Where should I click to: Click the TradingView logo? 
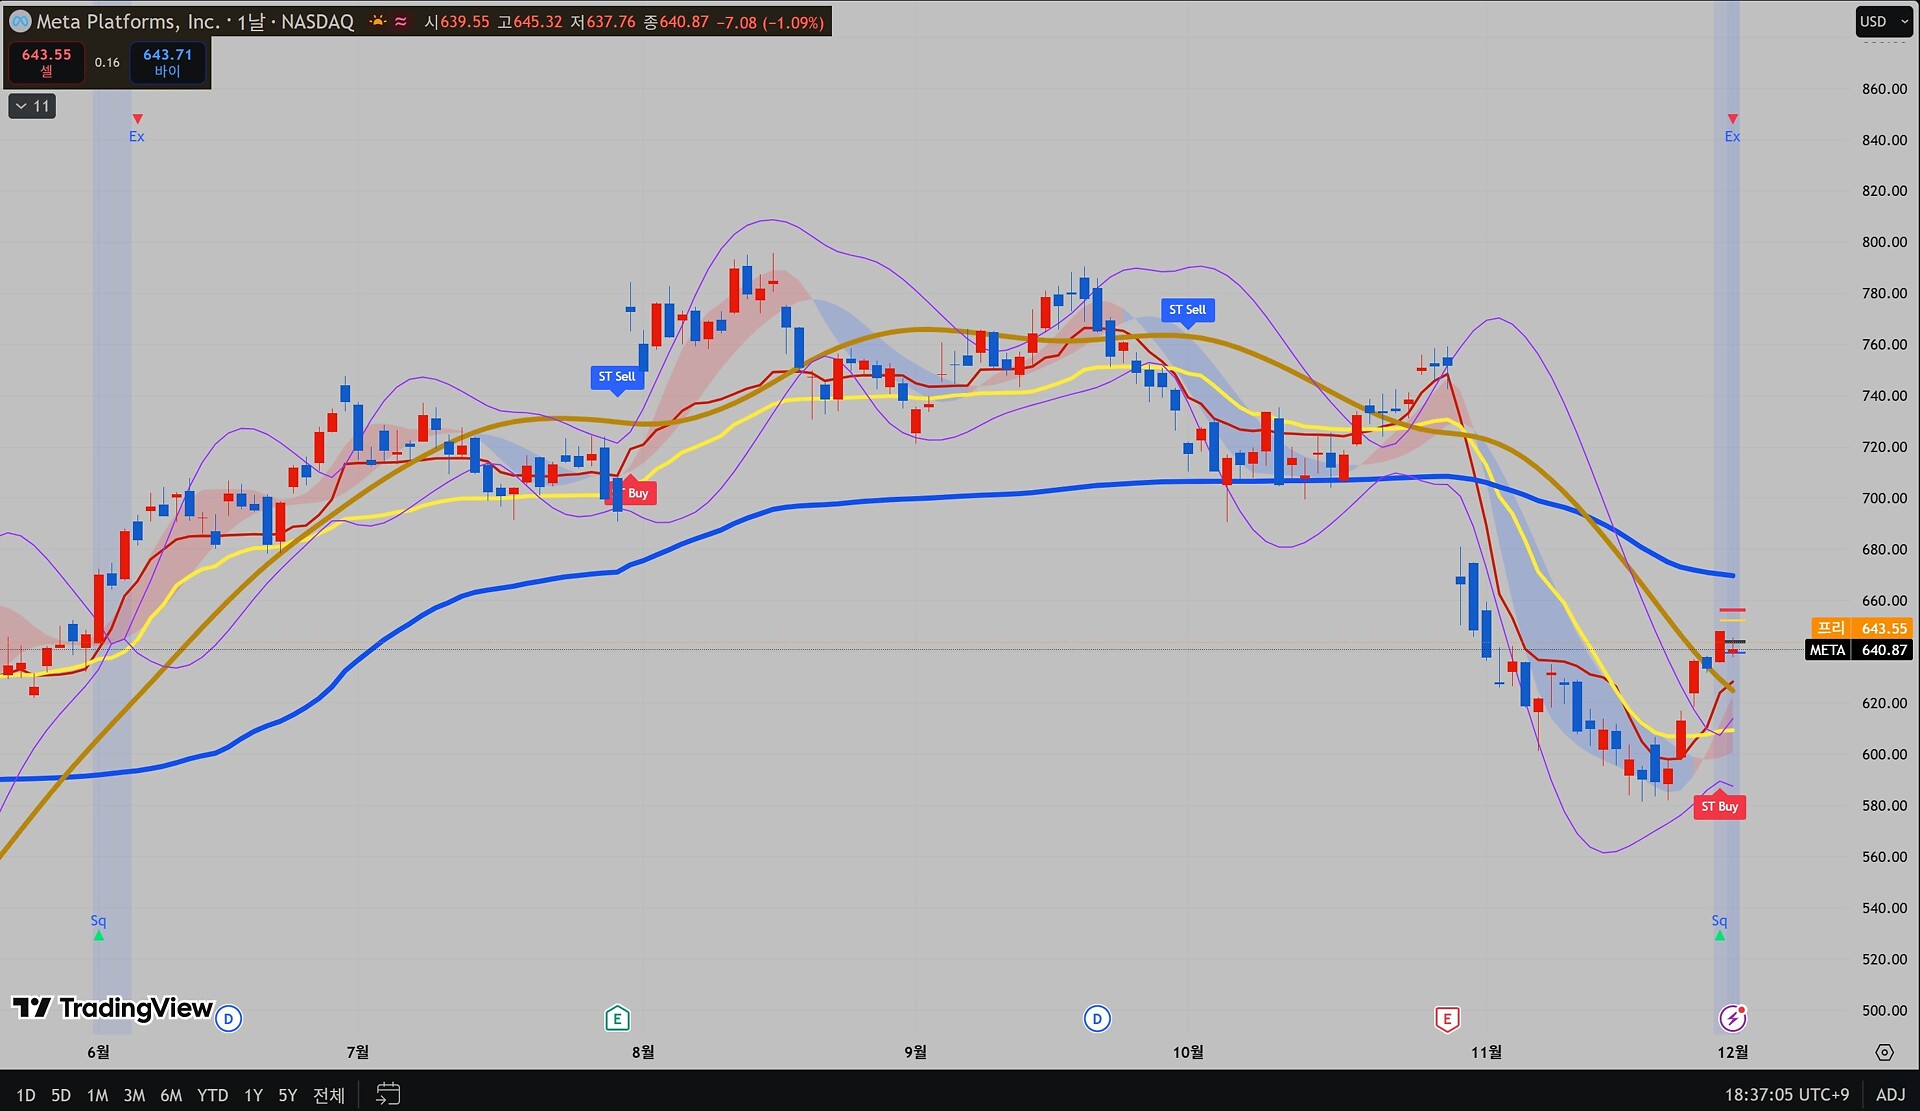[x=113, y=1008]
